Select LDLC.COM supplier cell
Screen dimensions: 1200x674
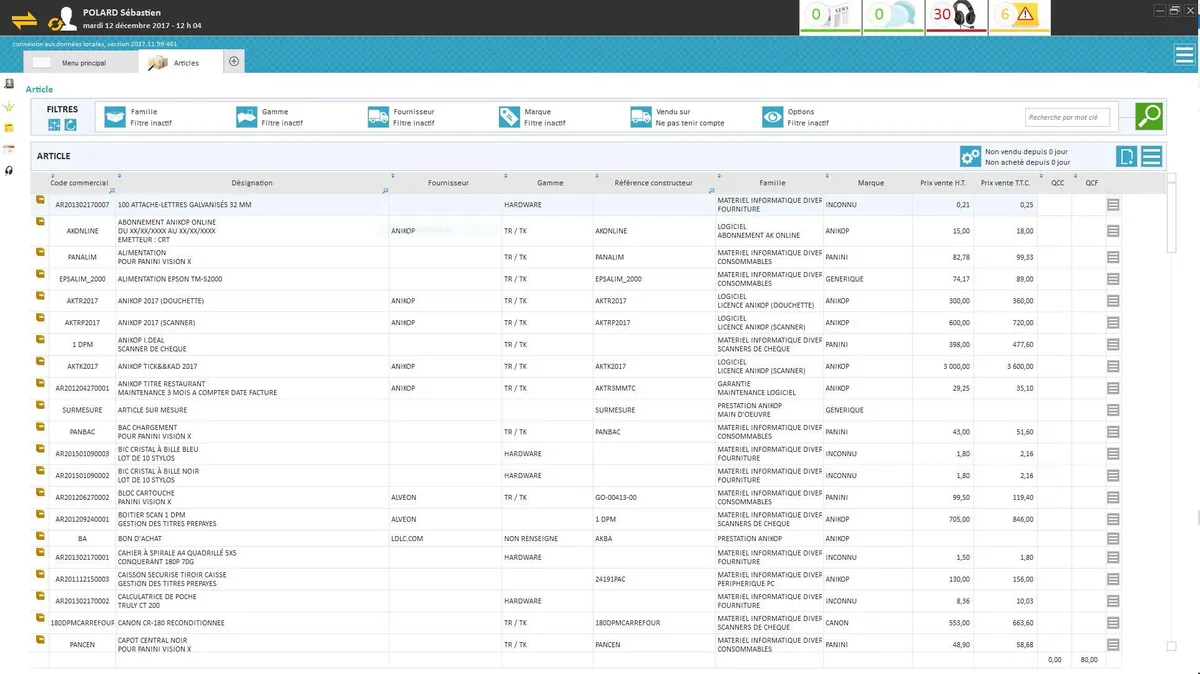tap(445, 538)
